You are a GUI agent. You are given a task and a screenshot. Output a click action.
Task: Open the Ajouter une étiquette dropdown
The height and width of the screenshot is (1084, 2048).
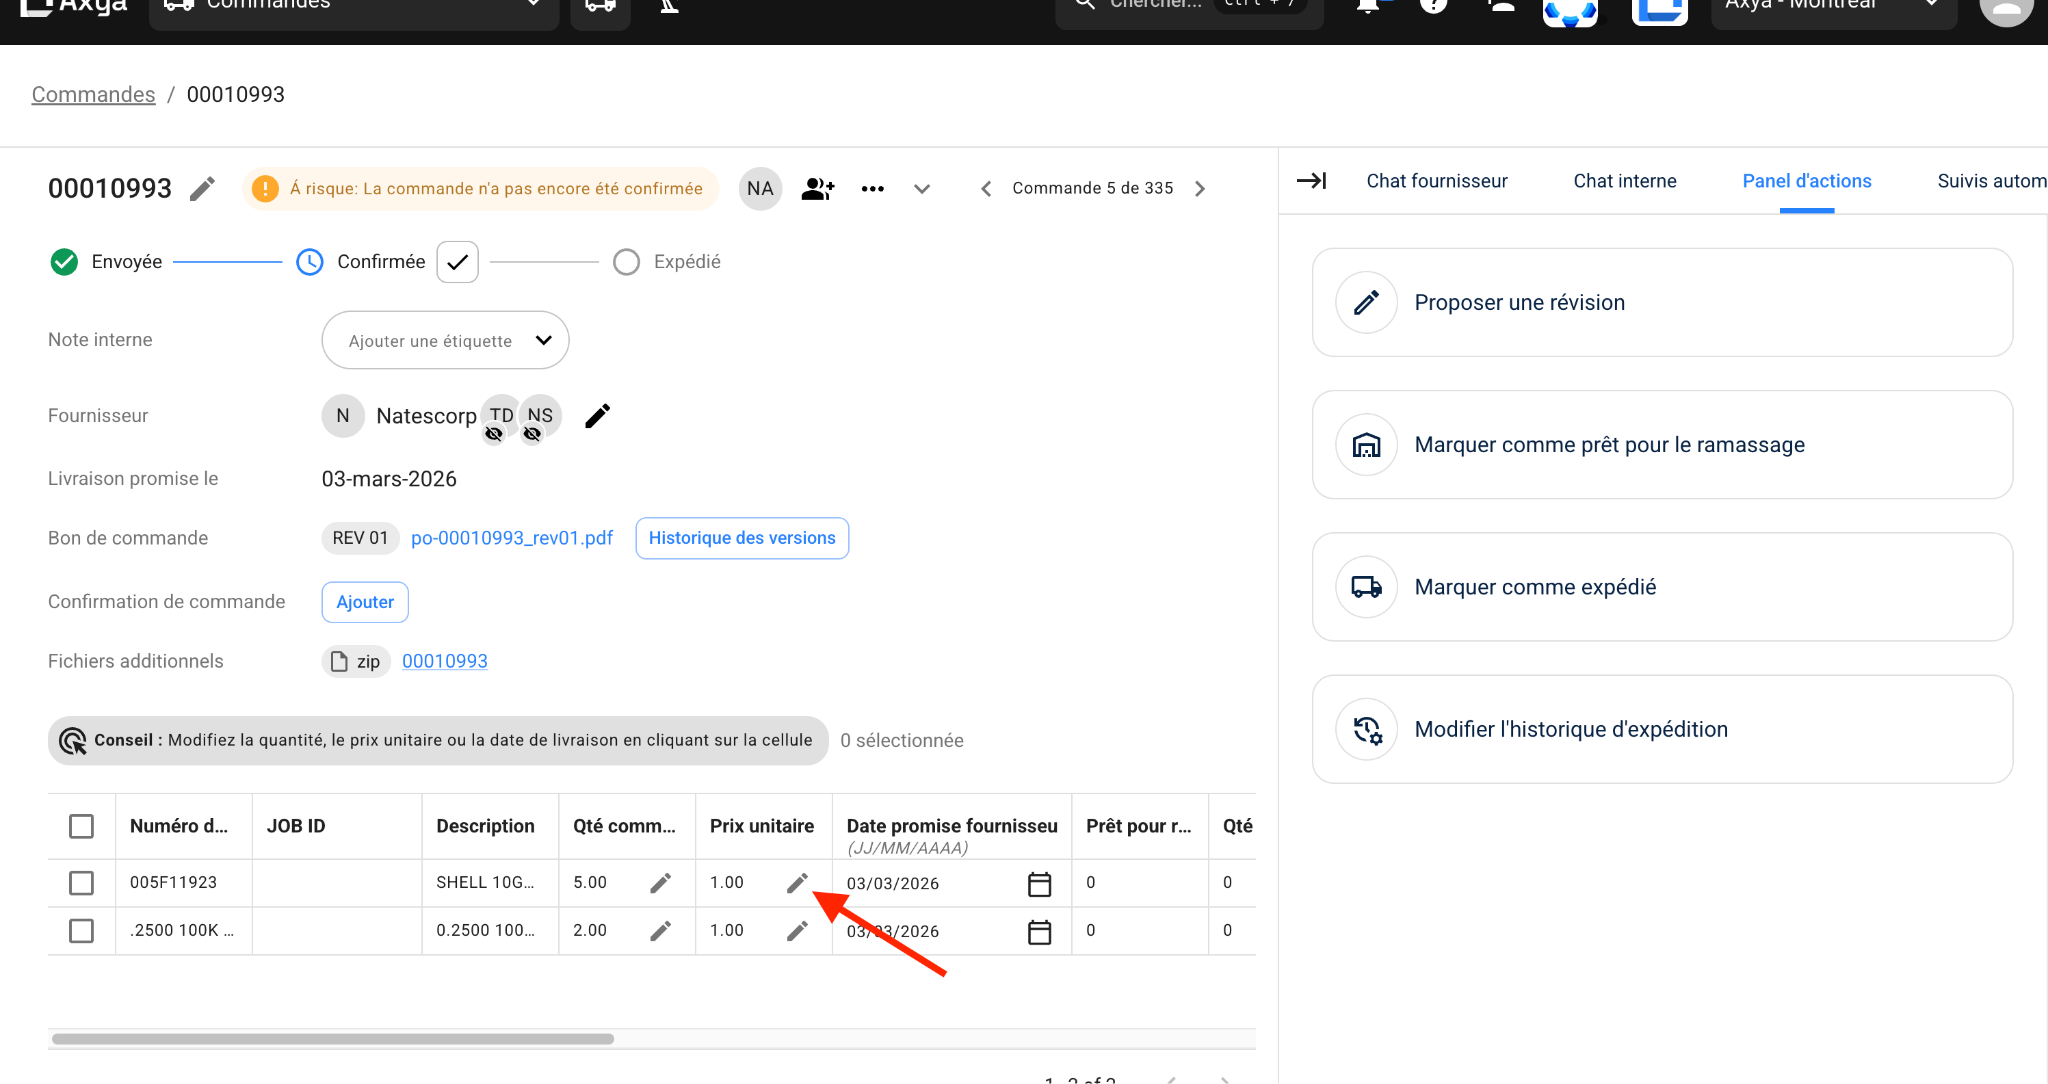445,340
